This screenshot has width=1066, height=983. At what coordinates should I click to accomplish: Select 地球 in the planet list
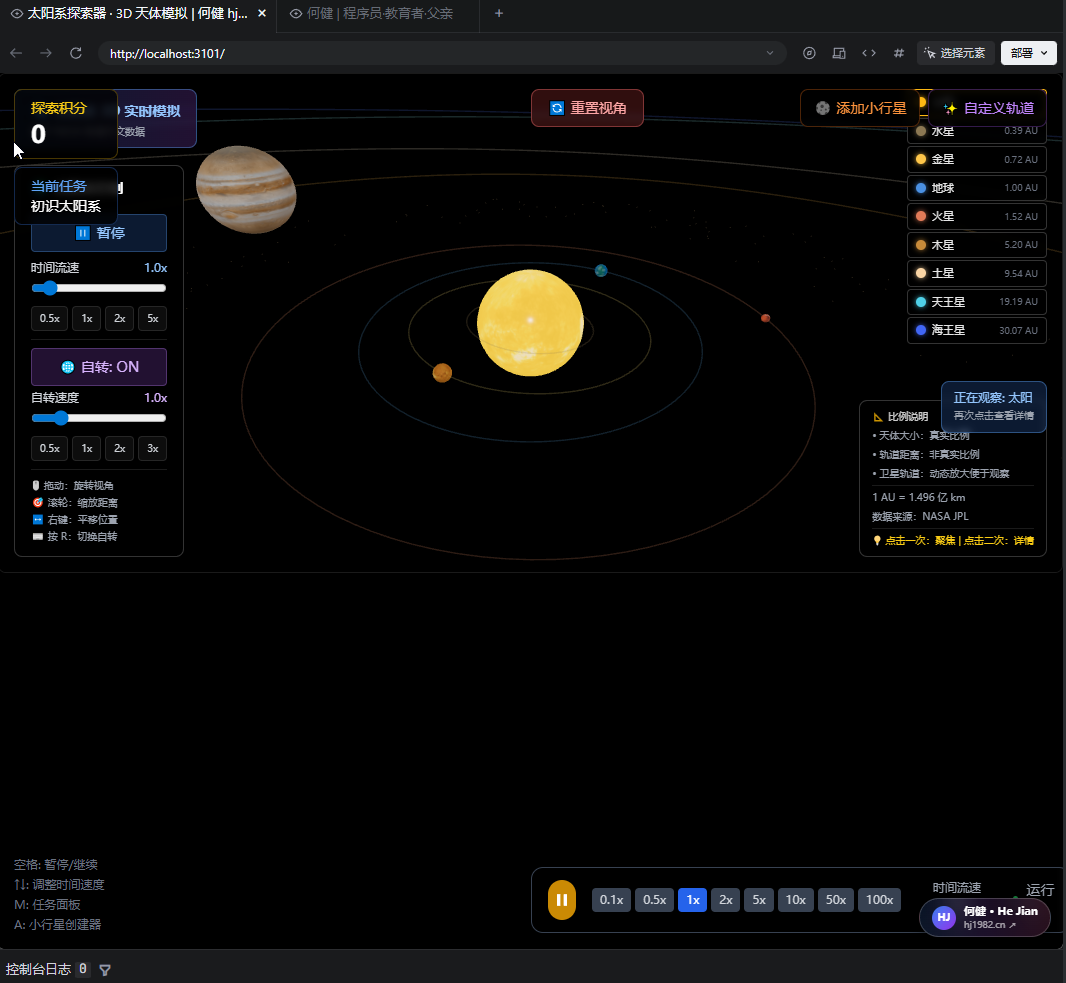coord(977,188)
